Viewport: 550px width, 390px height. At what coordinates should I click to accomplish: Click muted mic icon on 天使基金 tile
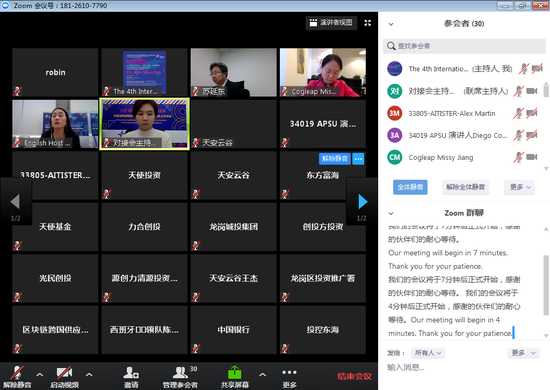(x=17, y=245)
